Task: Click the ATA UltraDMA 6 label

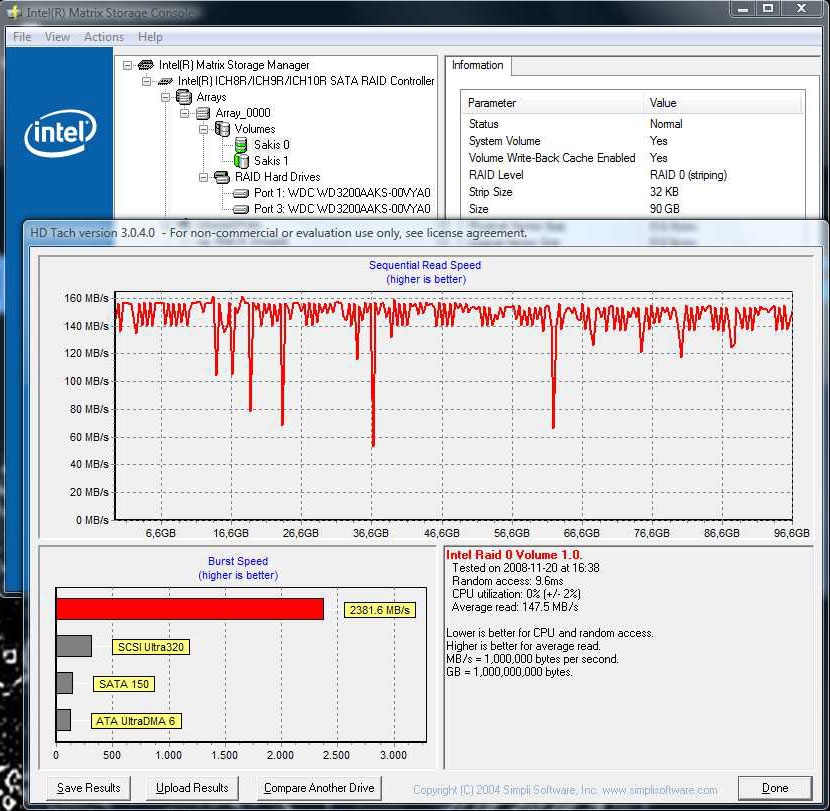Action: pyautogui.click(x=136, y=721)
